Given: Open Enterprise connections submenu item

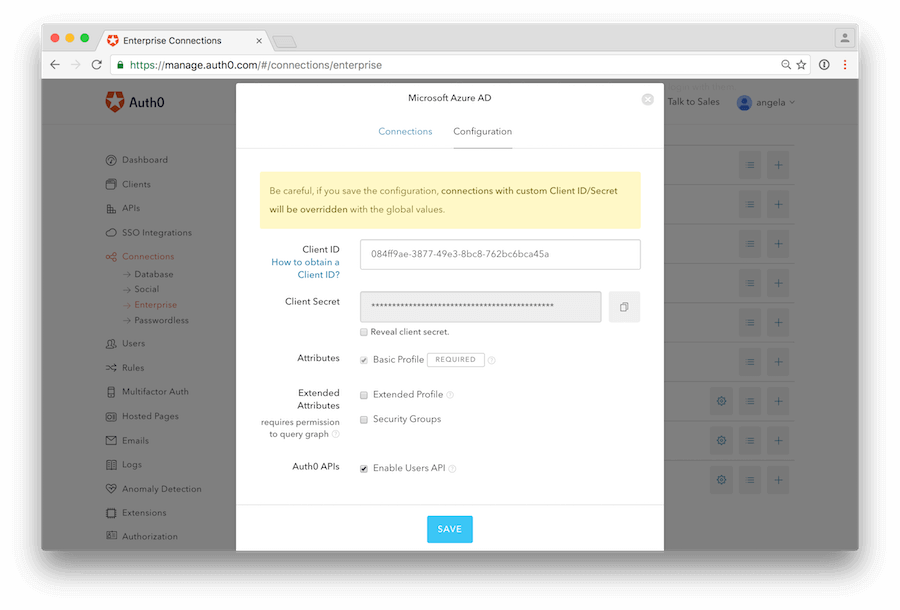Looking at the screenshot, I should tap(150, 305).
